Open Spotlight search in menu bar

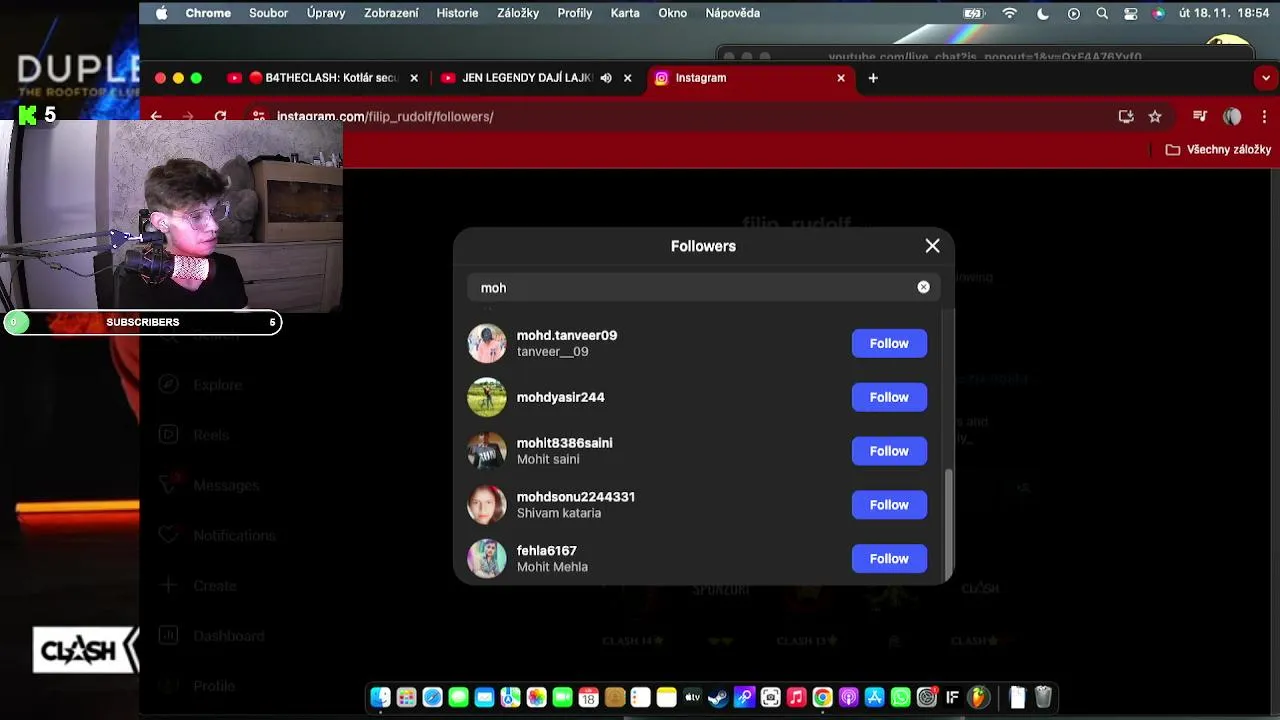(x=1102, y=13)
